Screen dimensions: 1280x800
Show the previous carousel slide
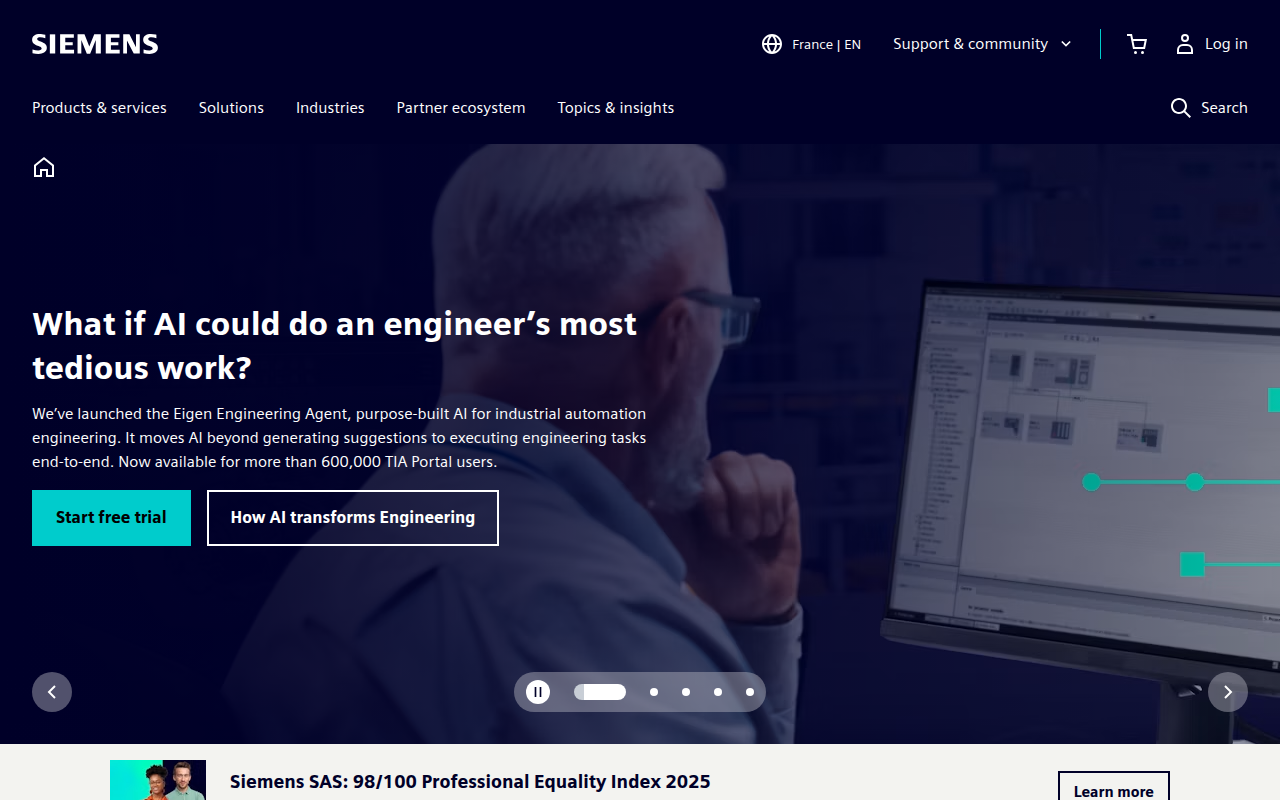[x=52, y=692]
